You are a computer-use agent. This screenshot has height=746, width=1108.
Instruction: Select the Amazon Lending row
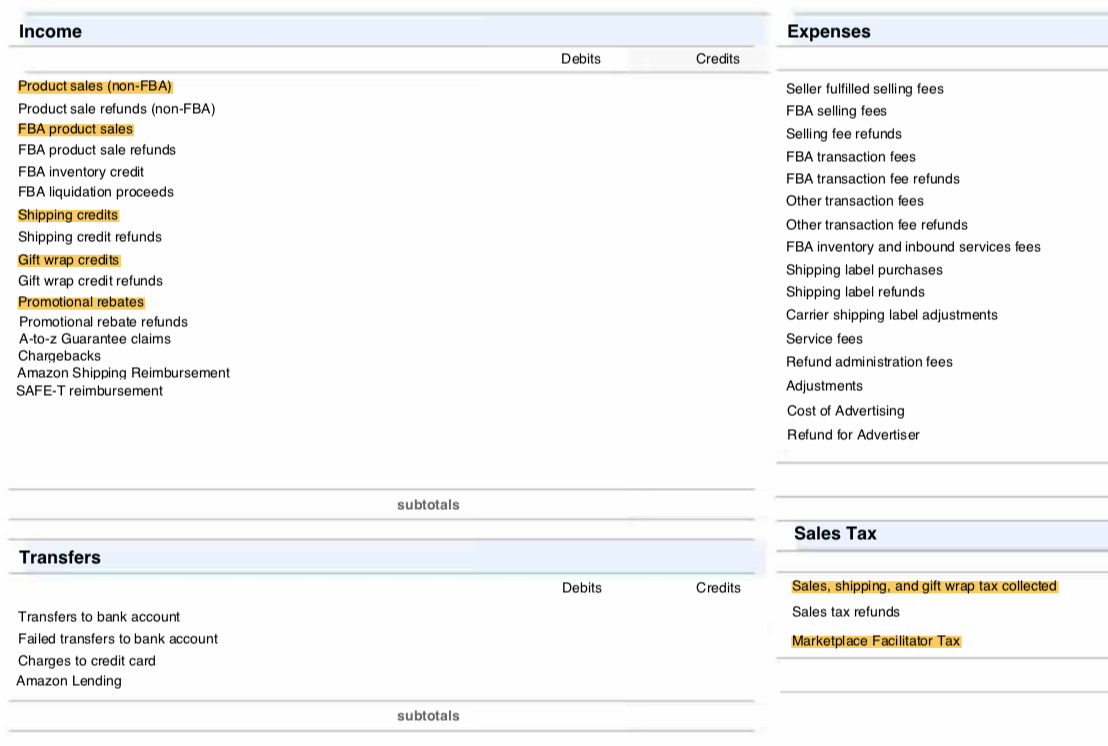(x=69, y=681)
